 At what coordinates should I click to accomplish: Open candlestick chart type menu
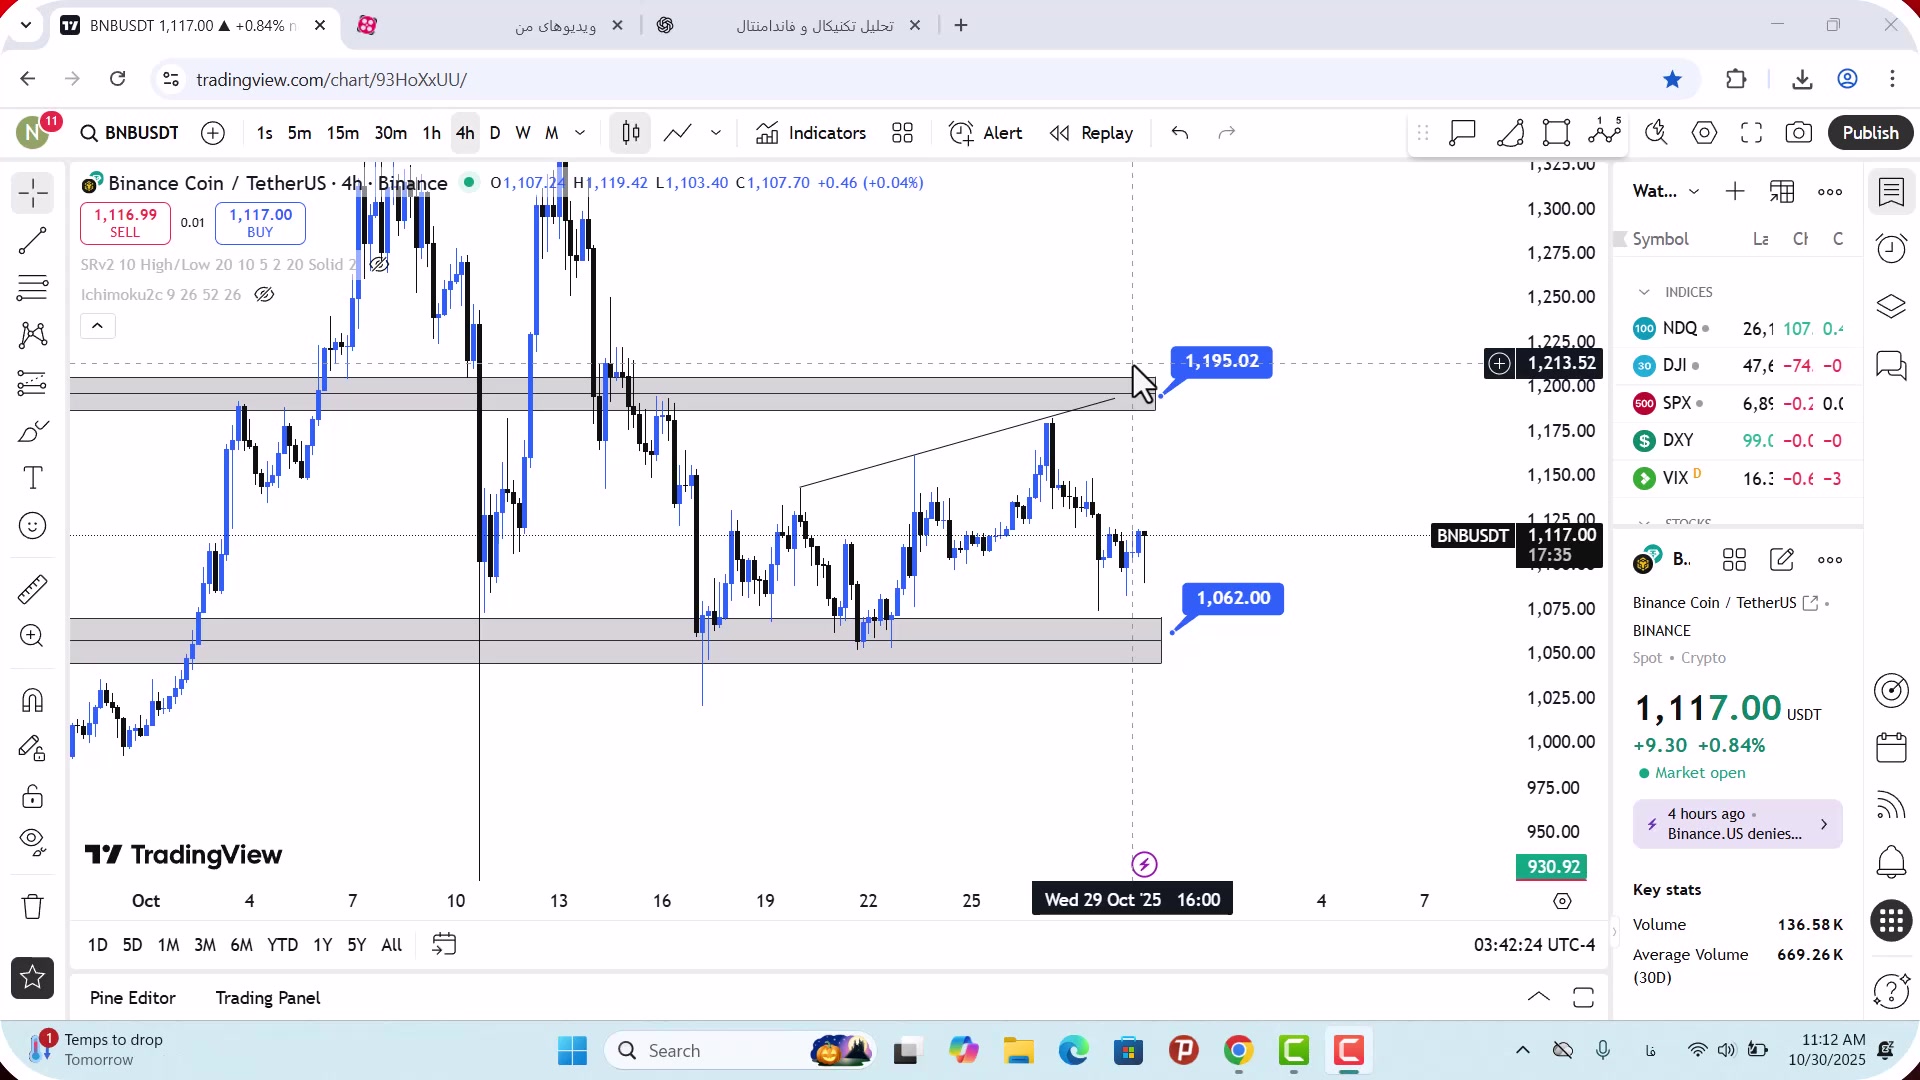point(631,133)
